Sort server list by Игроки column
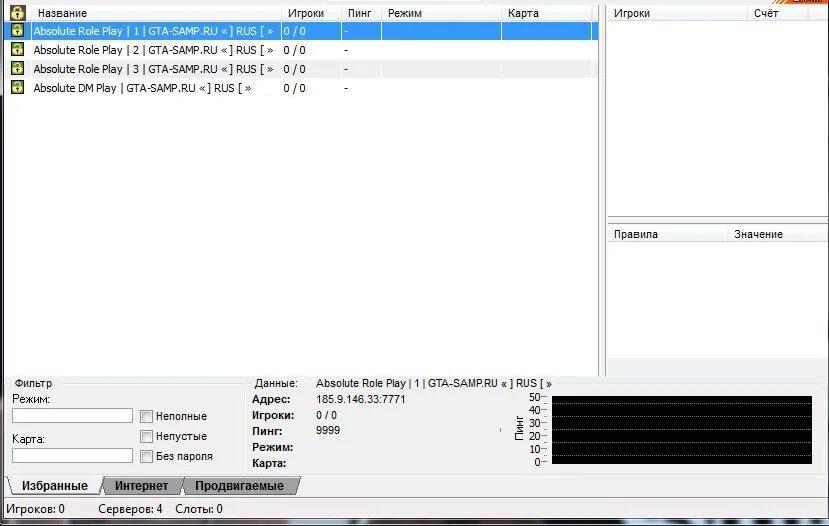Screen dimensions: 829x526 click(311, 13)
